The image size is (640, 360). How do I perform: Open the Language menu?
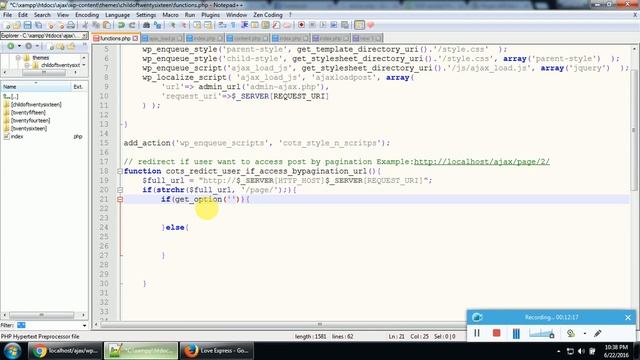click(x=117, y=15)
